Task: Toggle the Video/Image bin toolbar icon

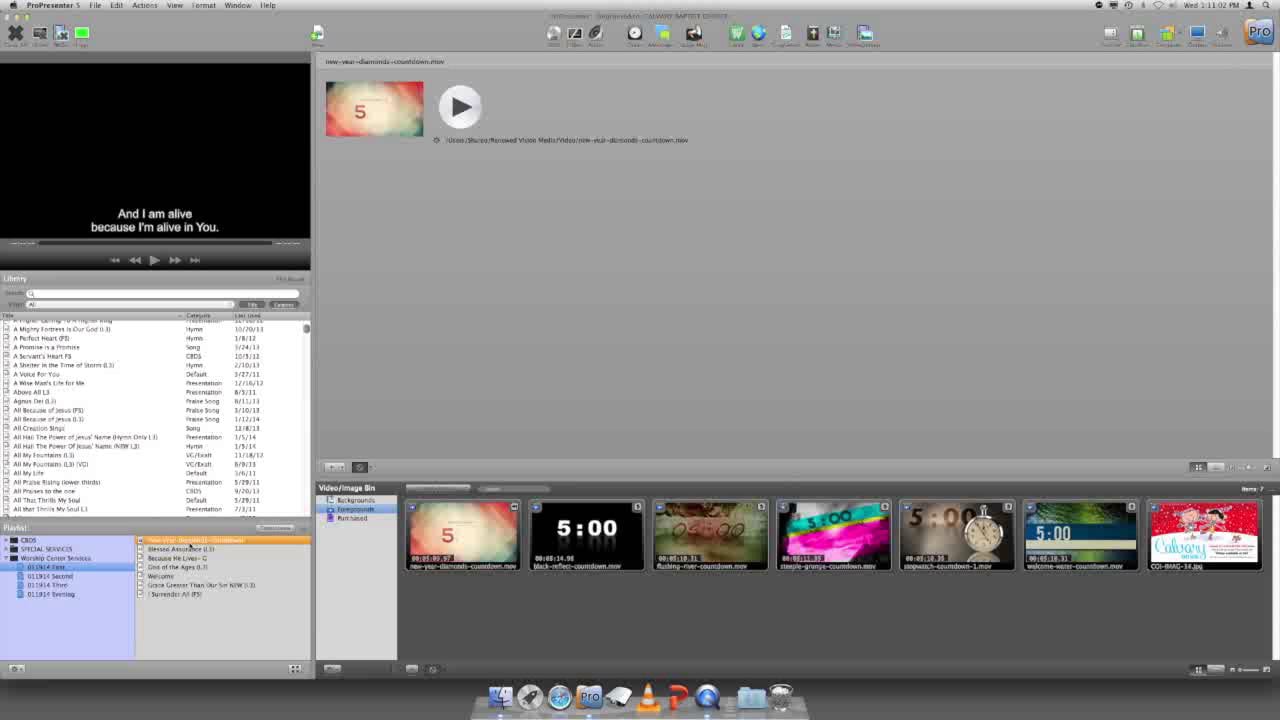Action: pyautogui.click(x=865, y=33)
